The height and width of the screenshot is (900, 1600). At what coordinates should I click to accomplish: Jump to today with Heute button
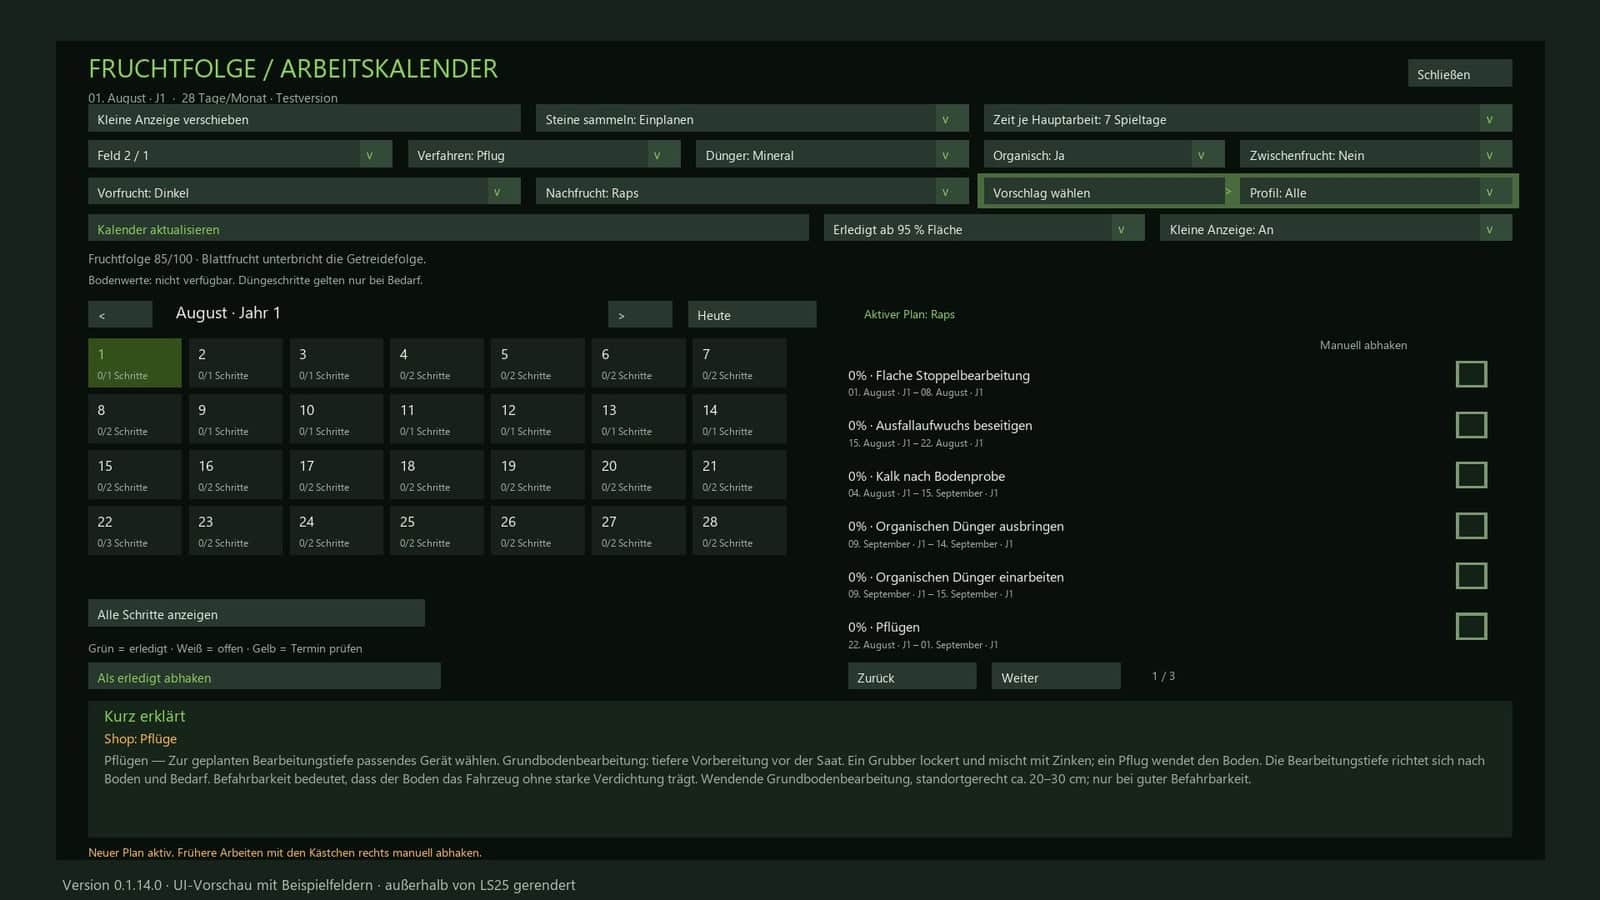click(x=752, y=315)
